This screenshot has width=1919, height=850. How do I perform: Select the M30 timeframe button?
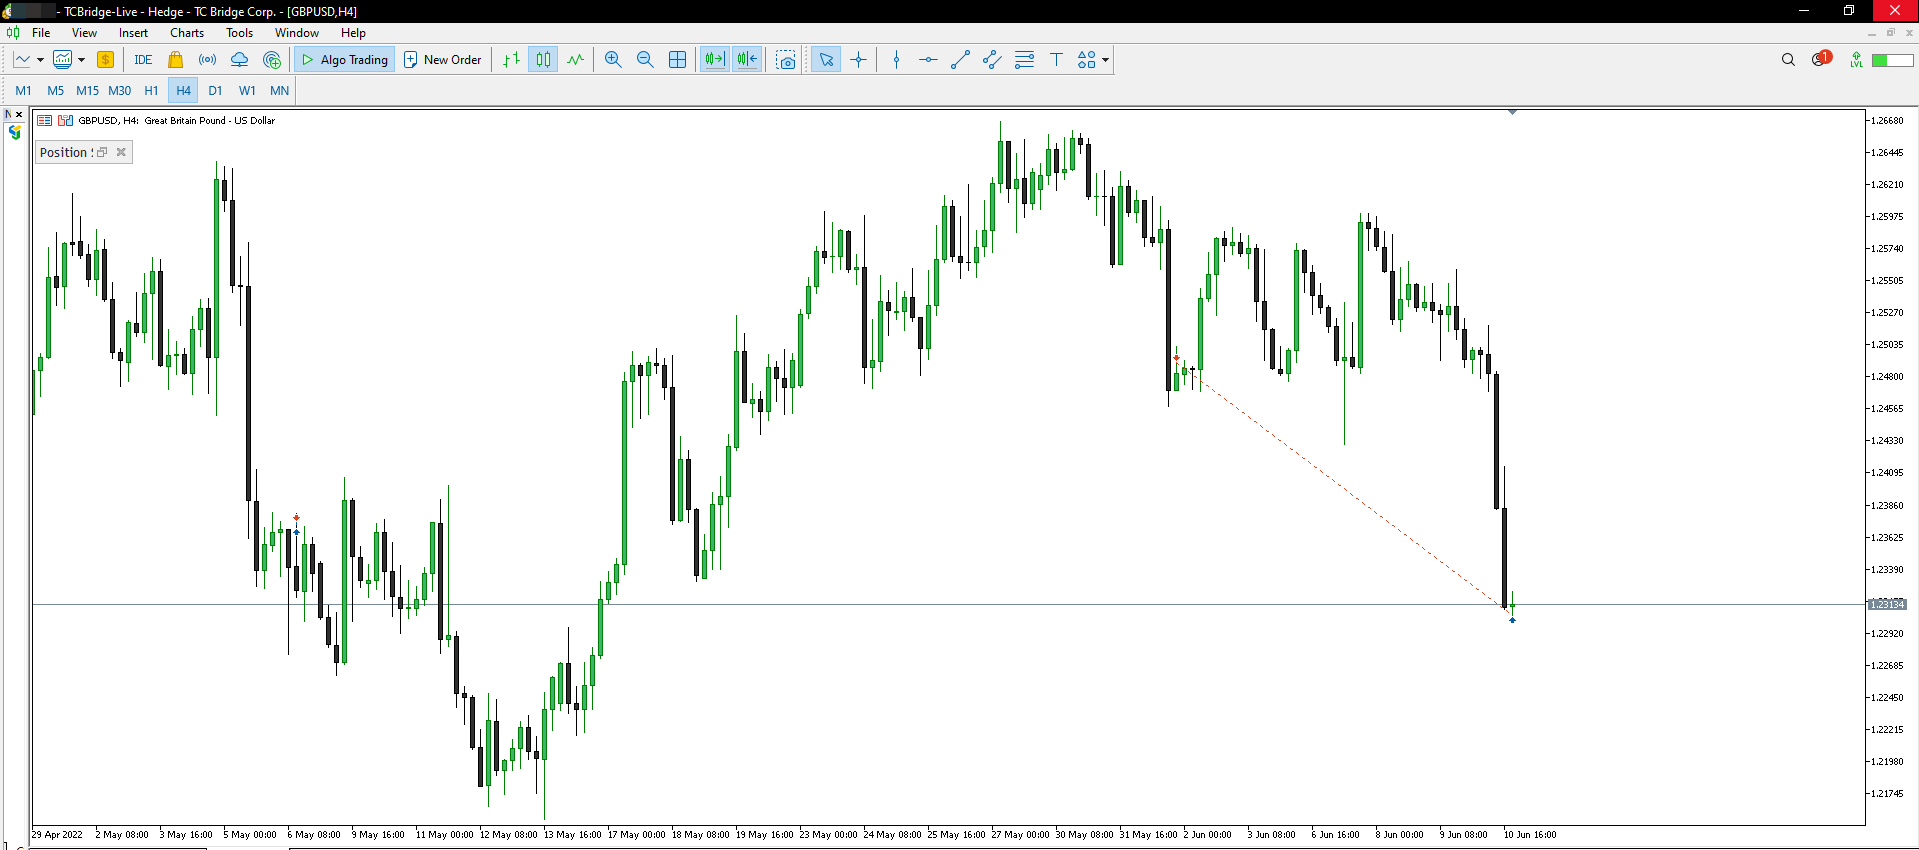[119, 91]
